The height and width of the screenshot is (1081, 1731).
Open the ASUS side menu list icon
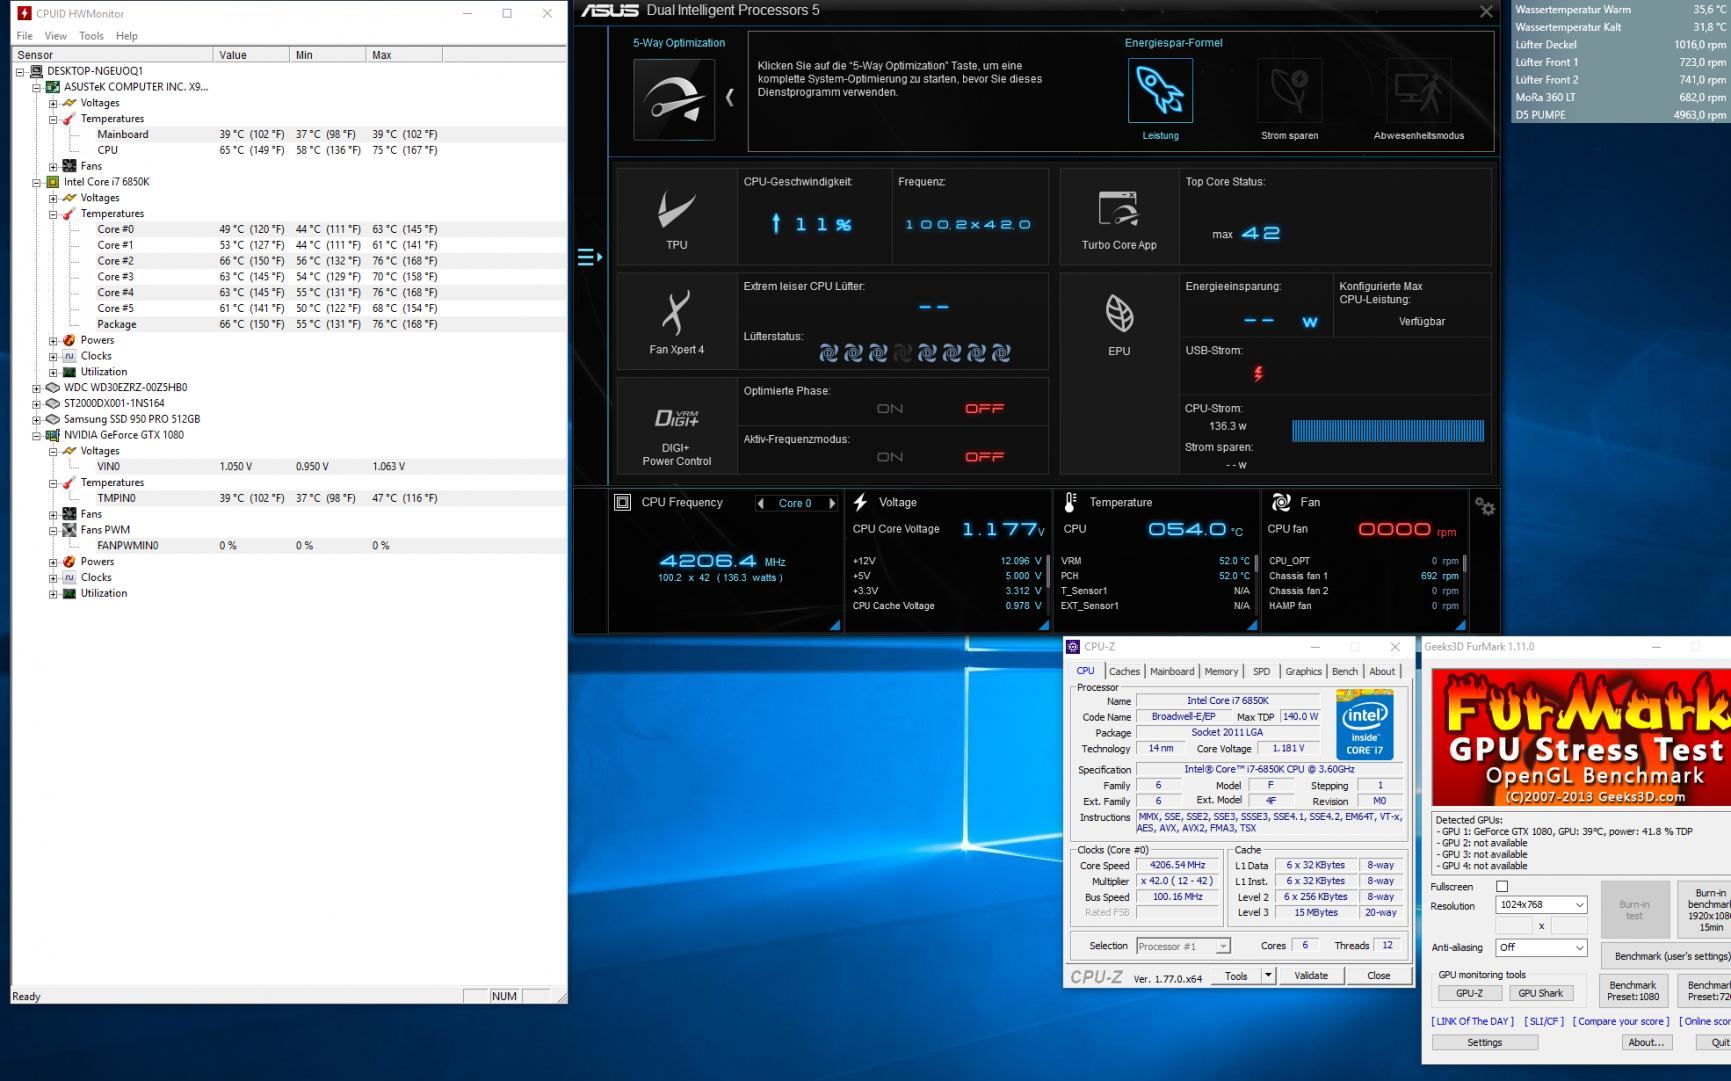(590, 257)
